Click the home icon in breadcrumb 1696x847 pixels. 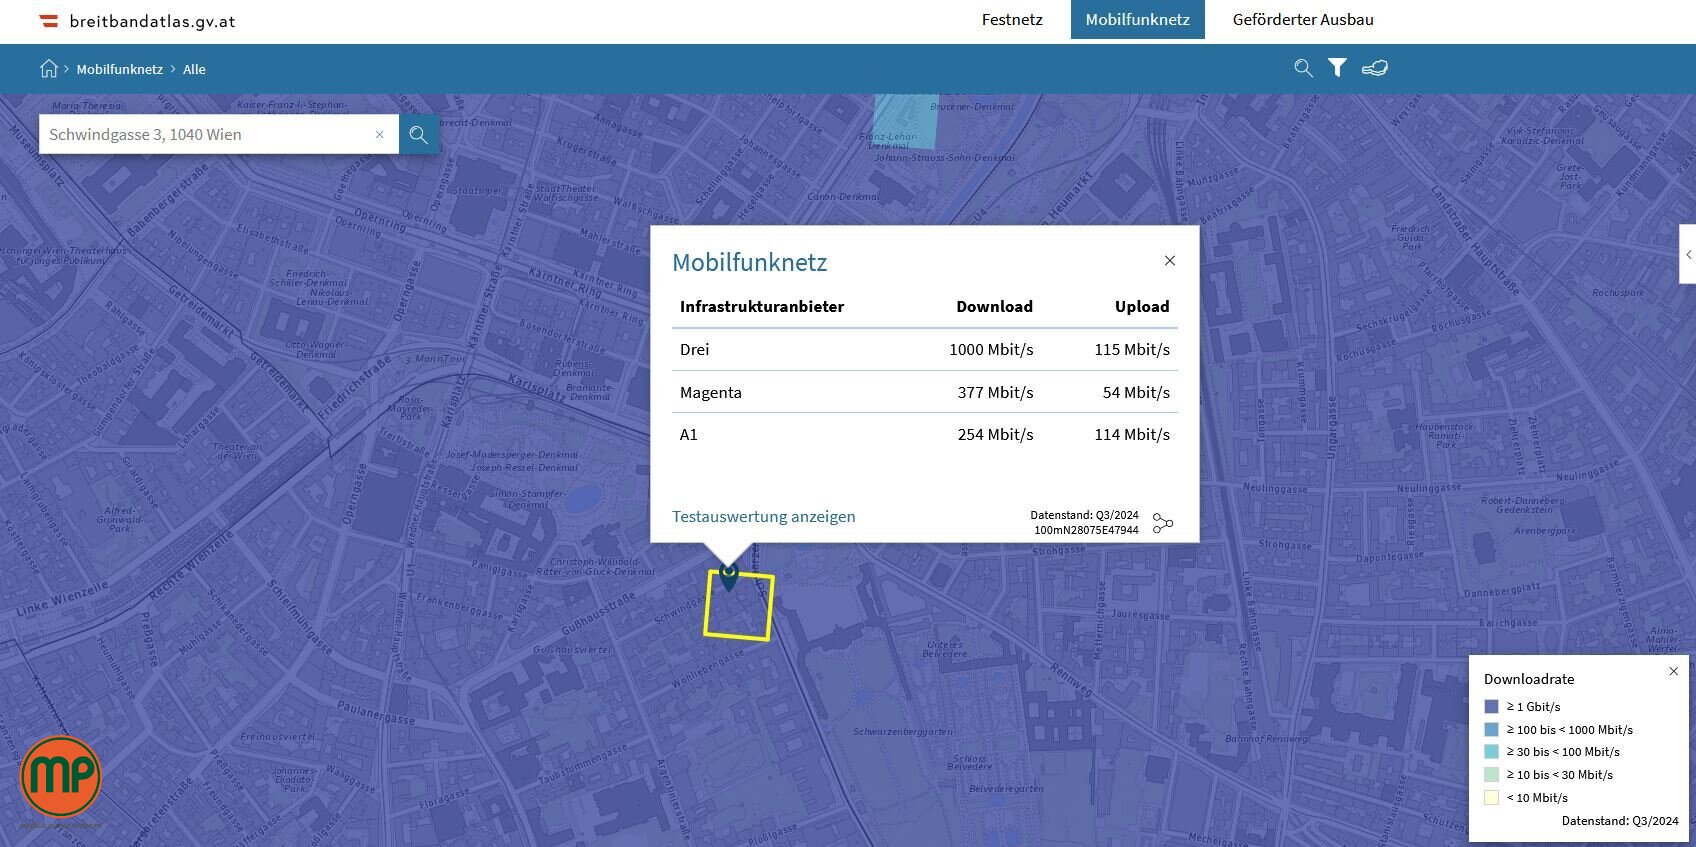coord(48,69)
